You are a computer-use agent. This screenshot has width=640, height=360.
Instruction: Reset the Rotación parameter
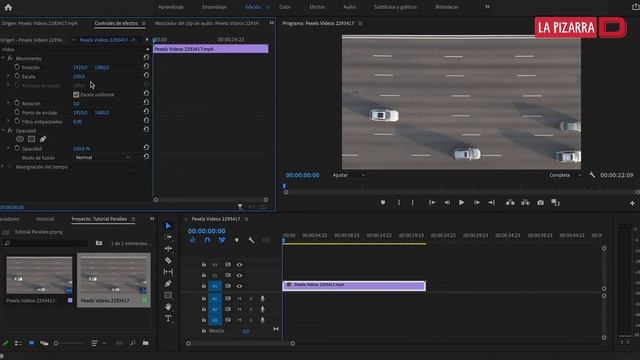146,102
